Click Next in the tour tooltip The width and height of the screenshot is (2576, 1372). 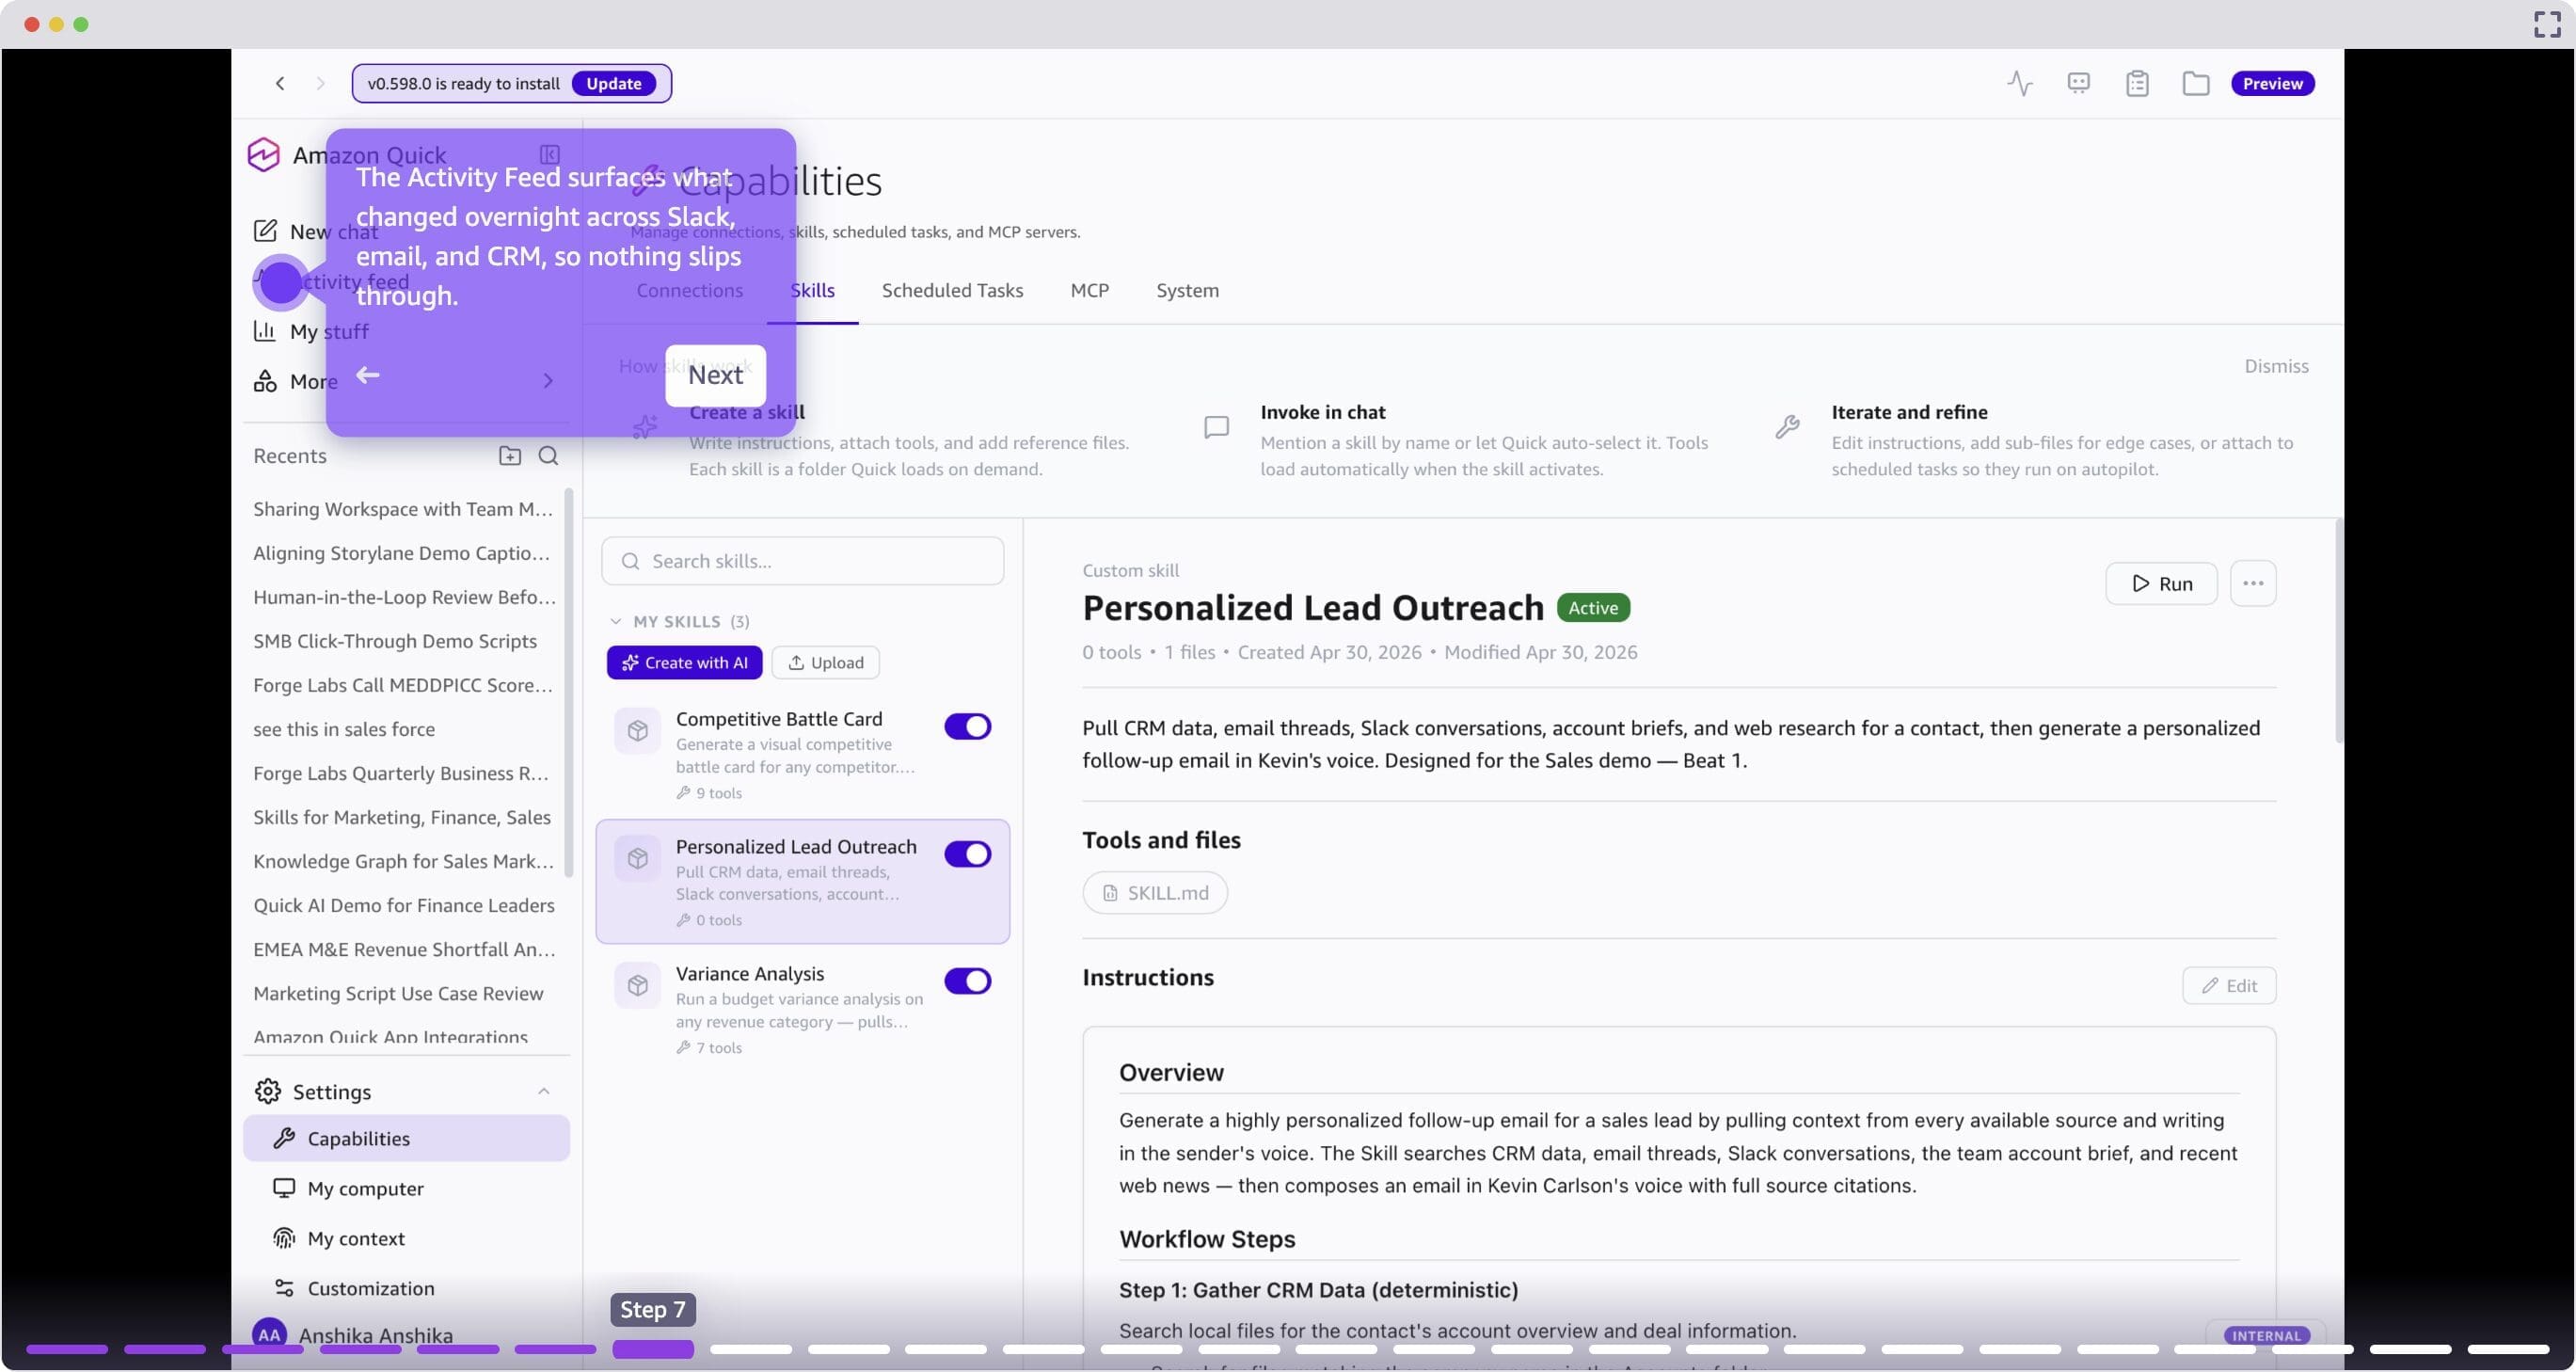[715, 375]
